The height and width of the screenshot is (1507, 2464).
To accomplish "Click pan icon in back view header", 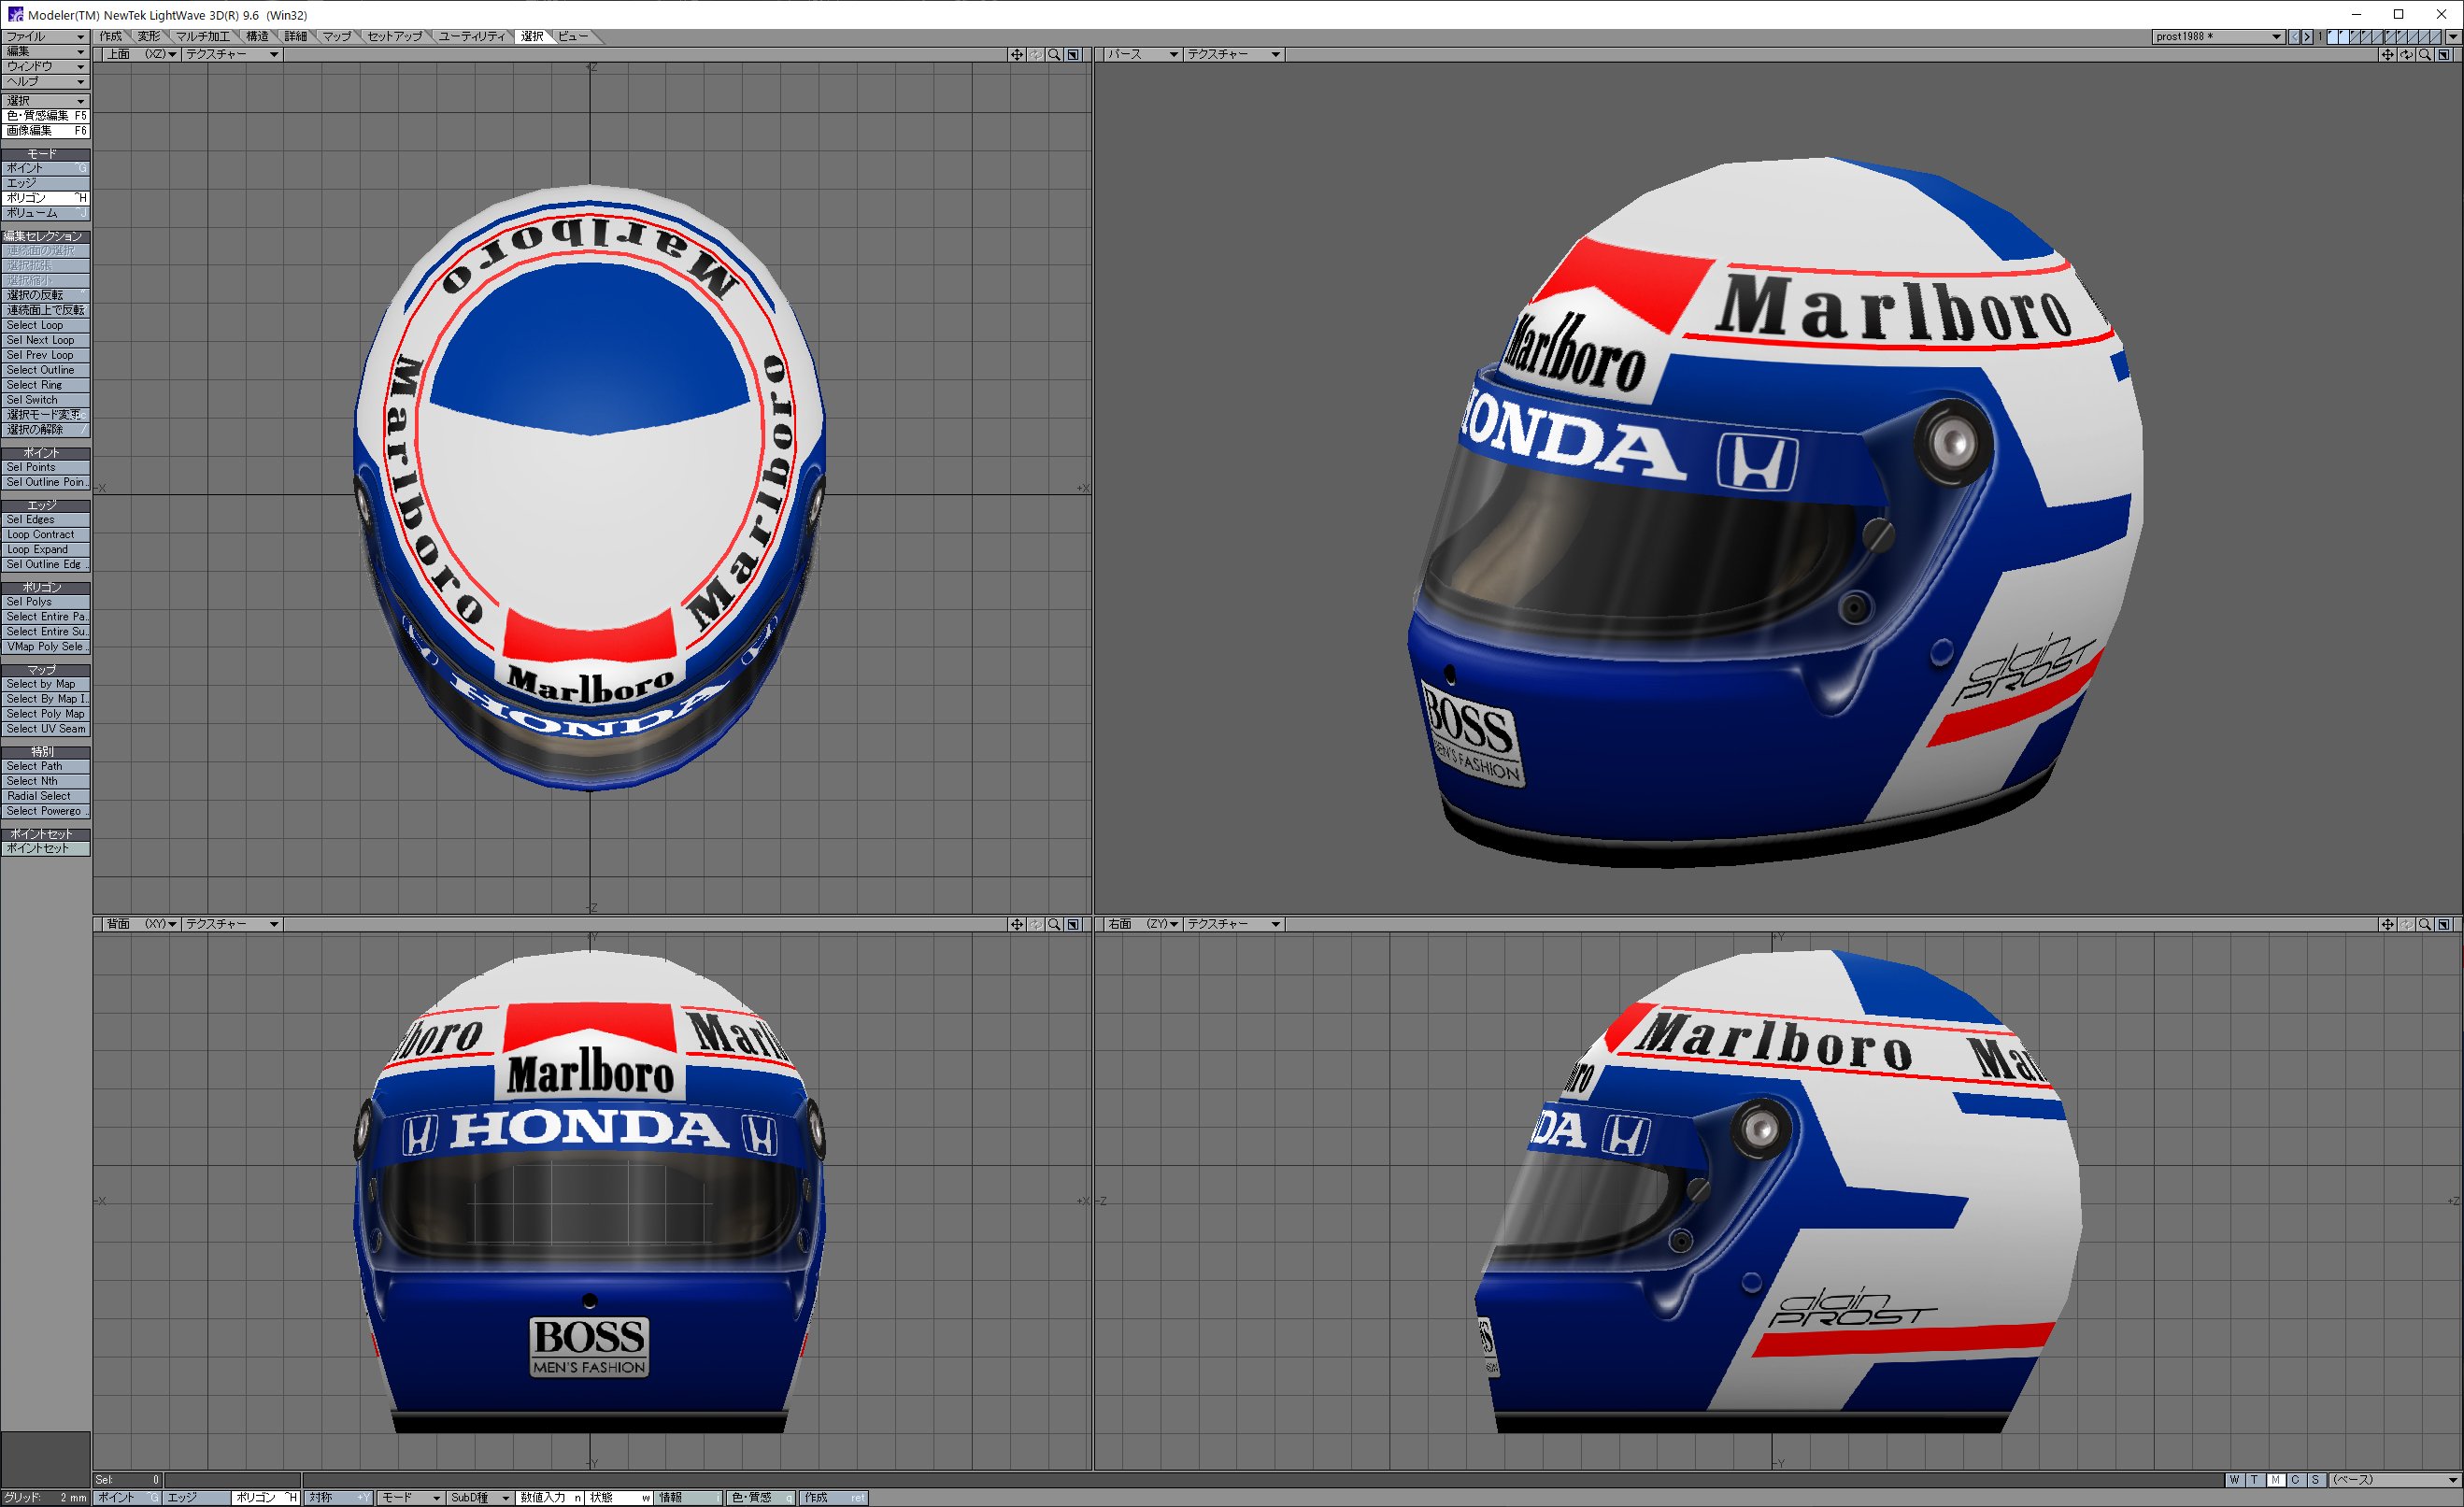I will point(1017,925).
